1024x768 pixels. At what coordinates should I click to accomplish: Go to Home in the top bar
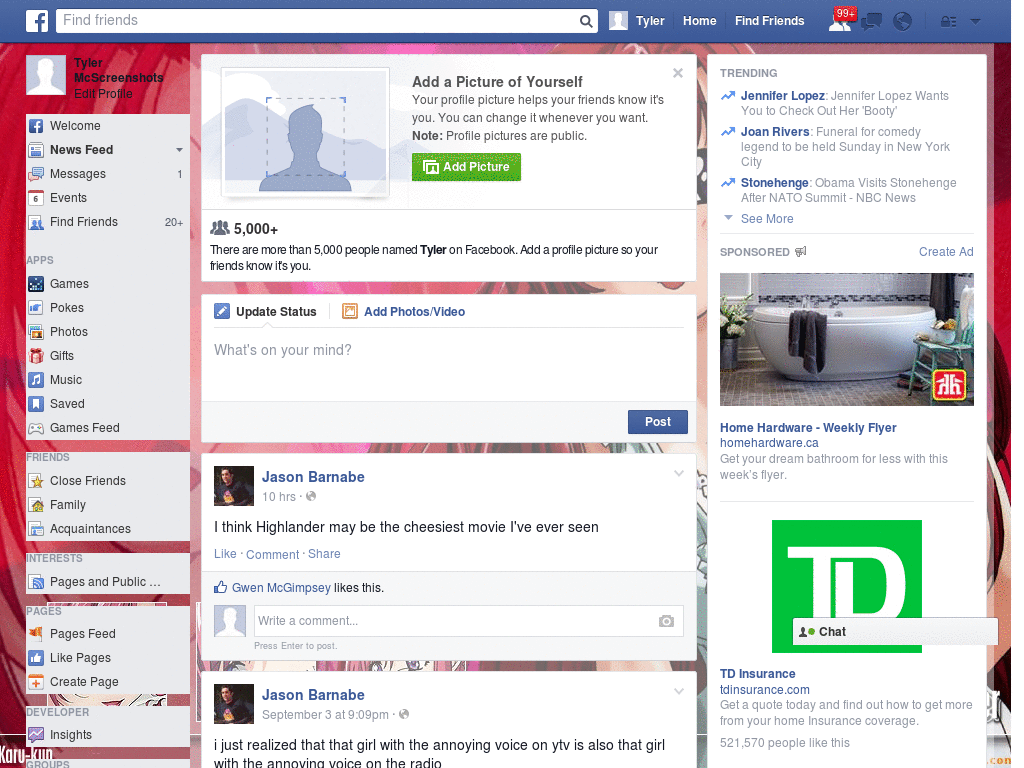point(699,21)
